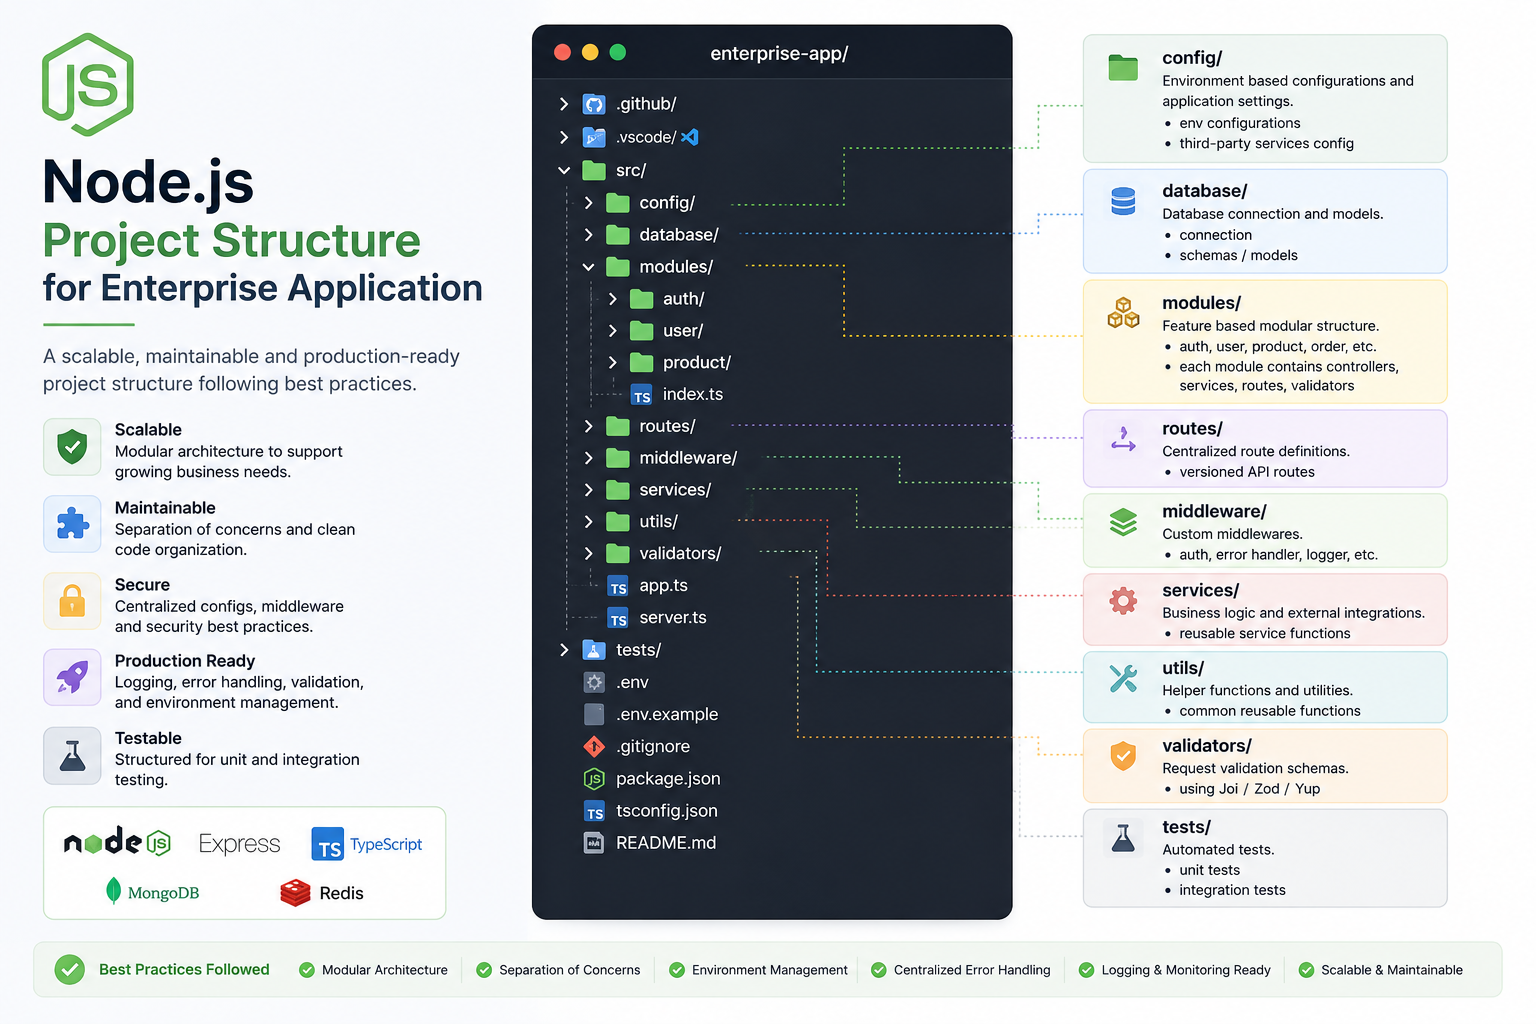The height and width of the screenshot is (1024, 1536).
Task: Click the markdown icon beside README.md
Action: click(x=594, y=843)
